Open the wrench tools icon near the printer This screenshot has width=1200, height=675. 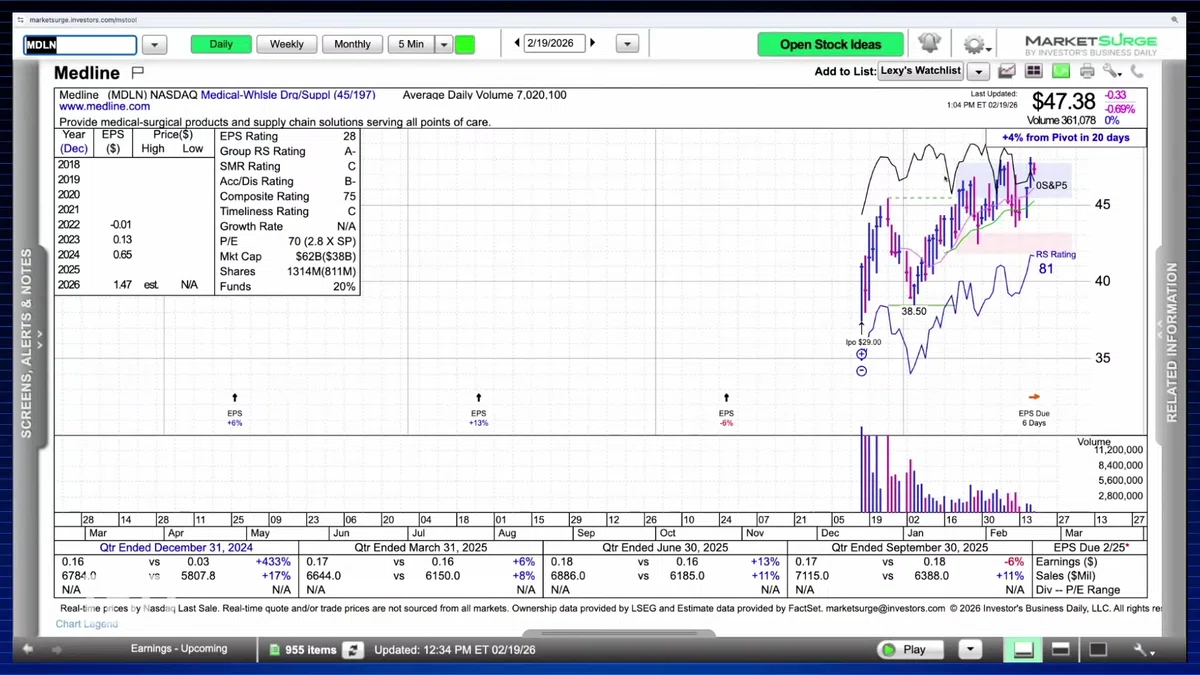[1112, 71]
